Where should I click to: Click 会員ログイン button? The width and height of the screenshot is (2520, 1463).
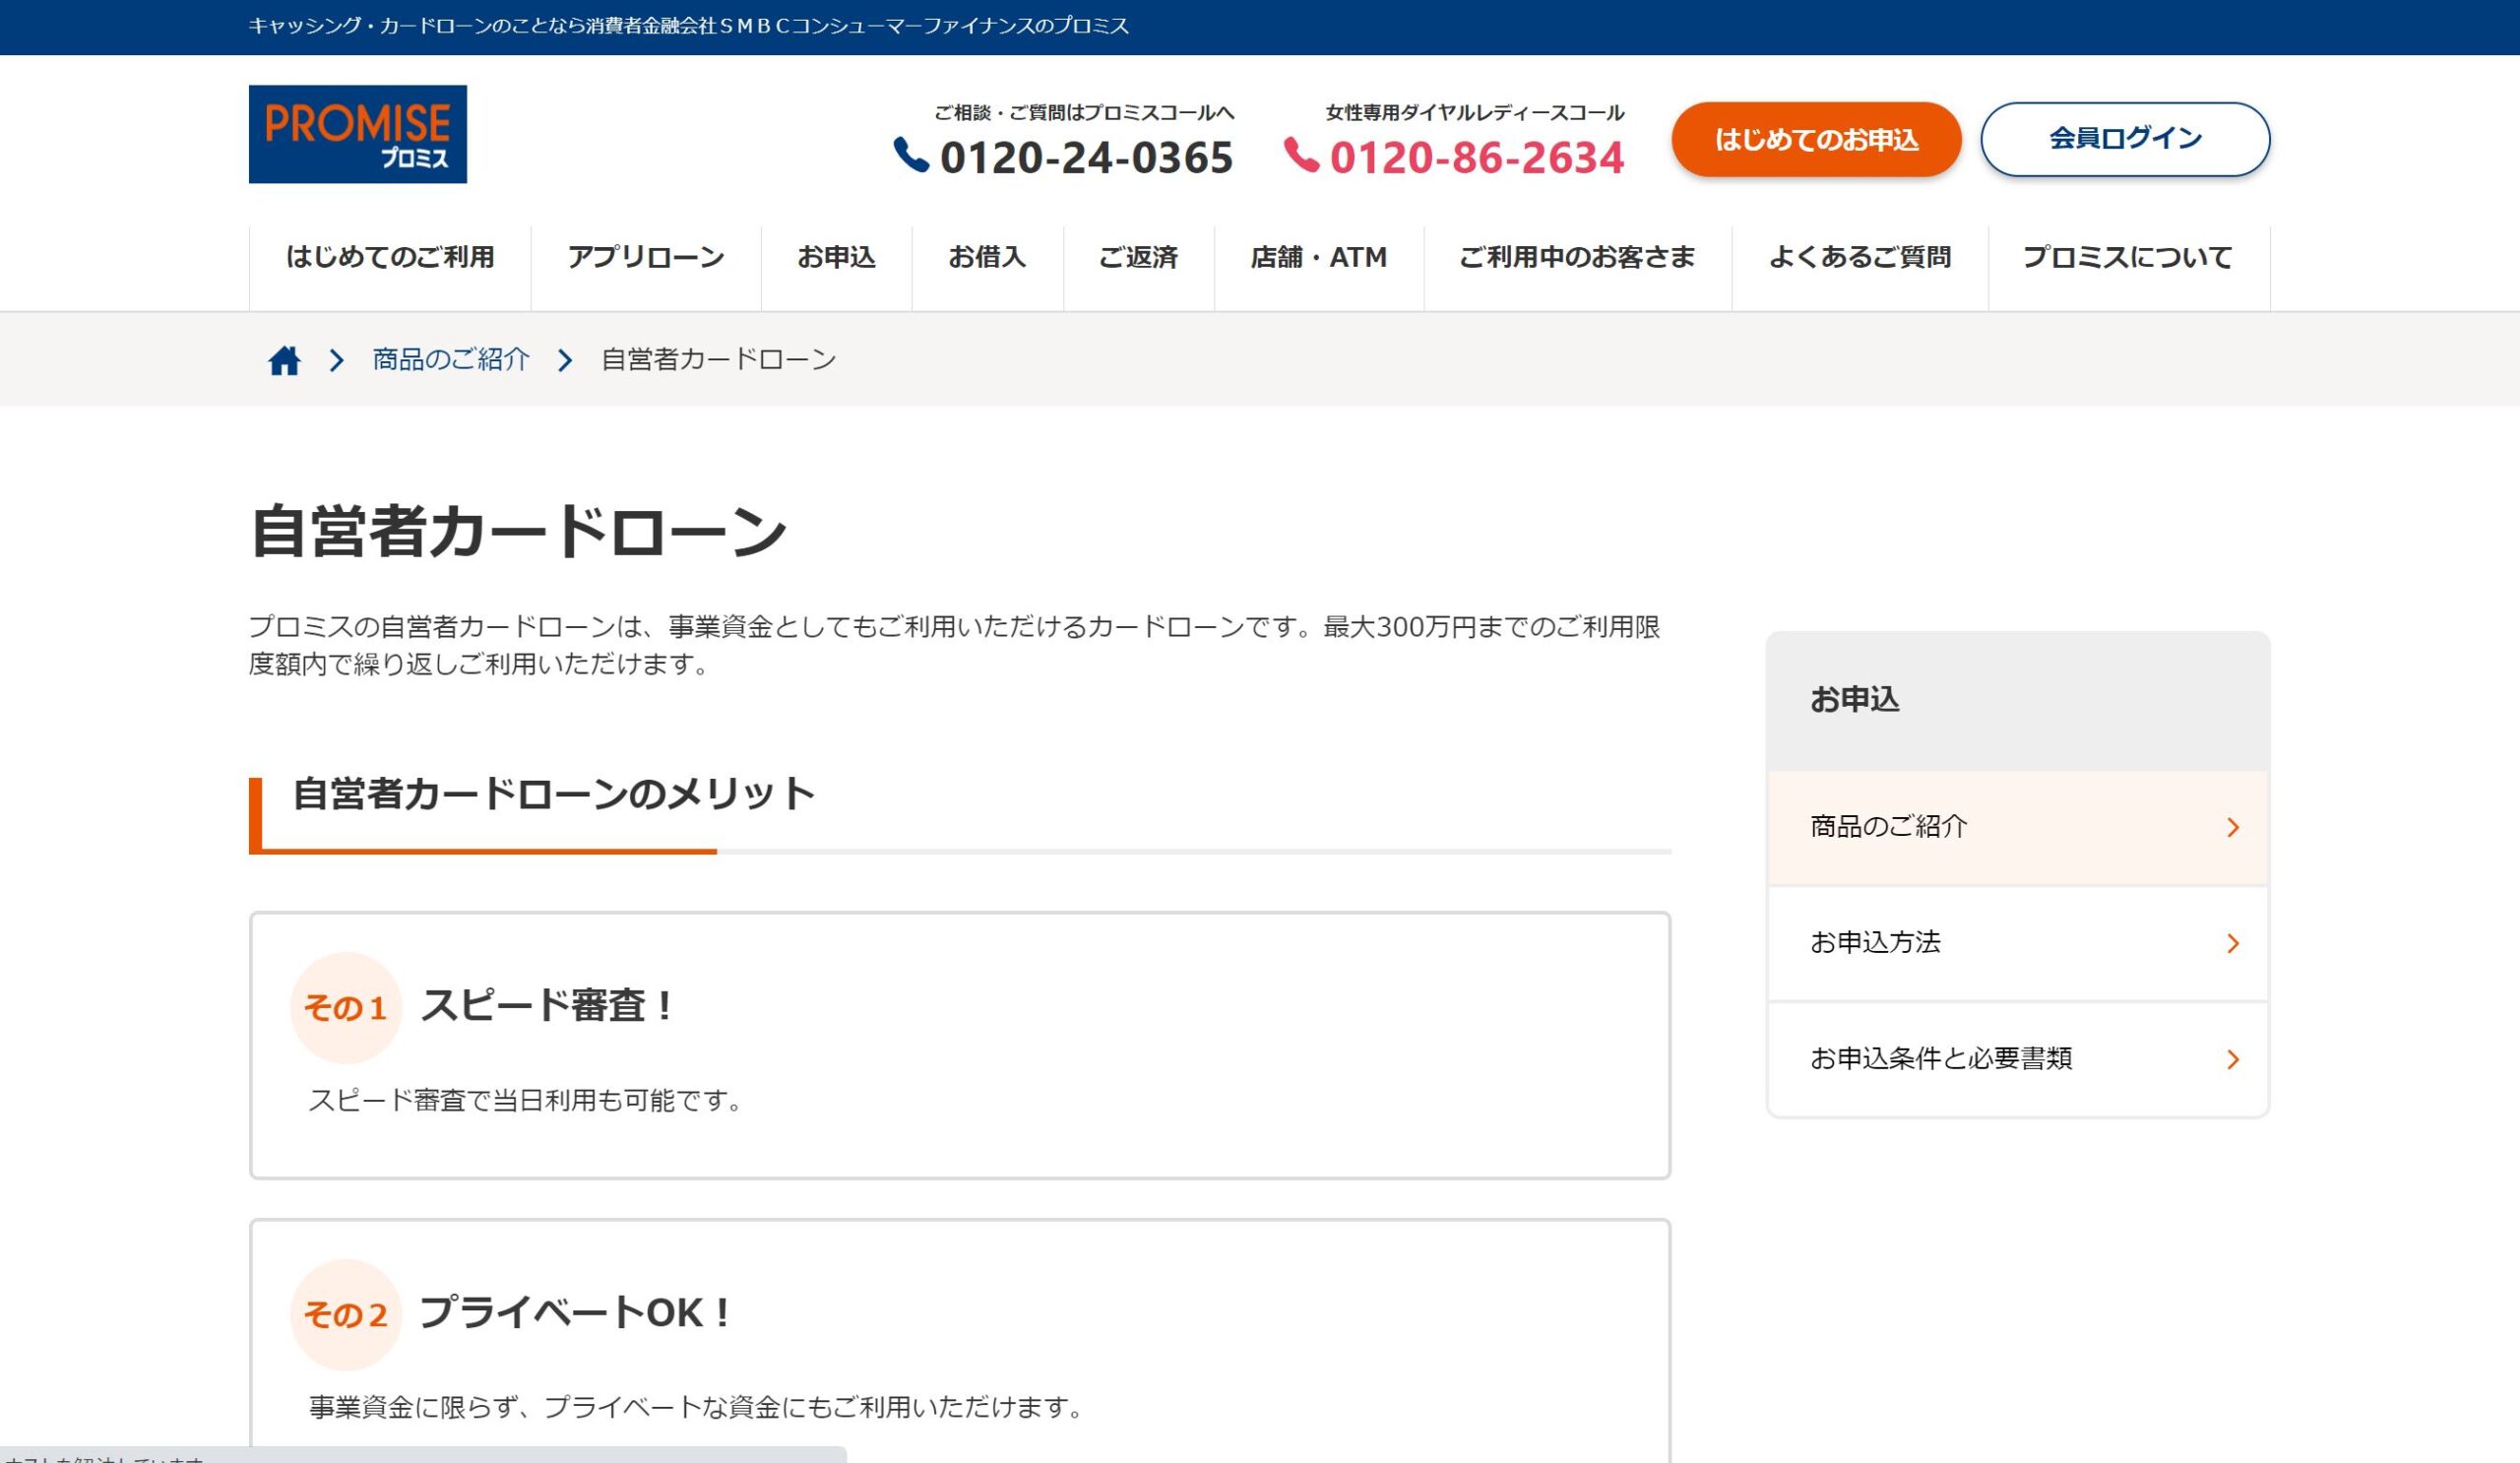pyautogui.click(x=2125, y=139)
